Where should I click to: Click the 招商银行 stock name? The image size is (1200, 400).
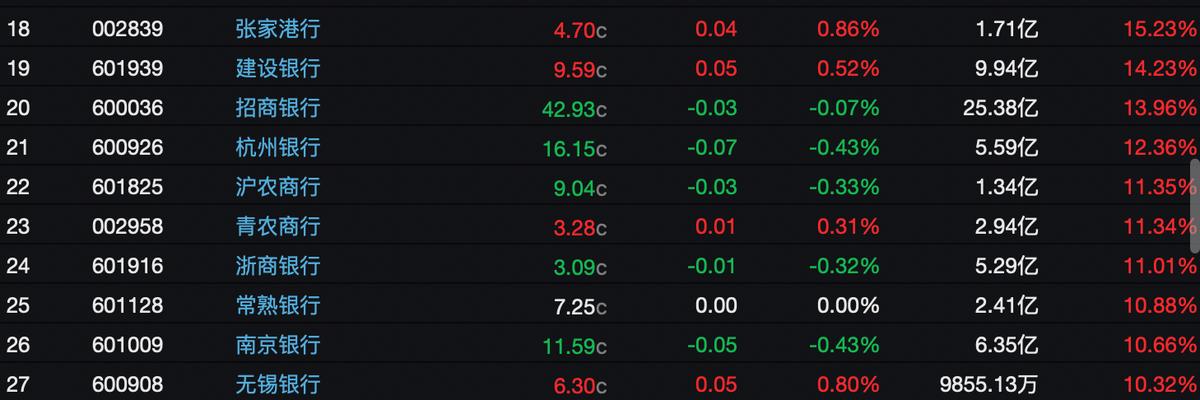point(277,108)
